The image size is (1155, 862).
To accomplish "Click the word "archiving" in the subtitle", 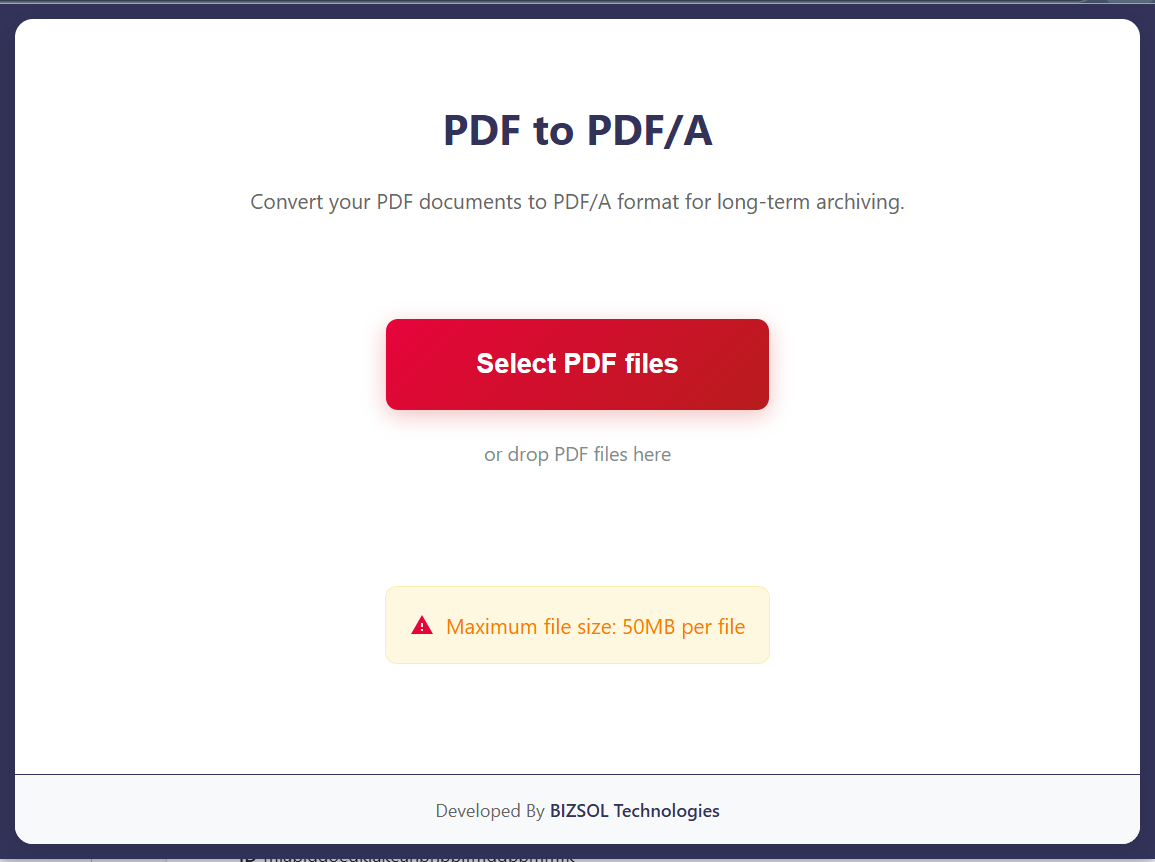I will point(858,202).
